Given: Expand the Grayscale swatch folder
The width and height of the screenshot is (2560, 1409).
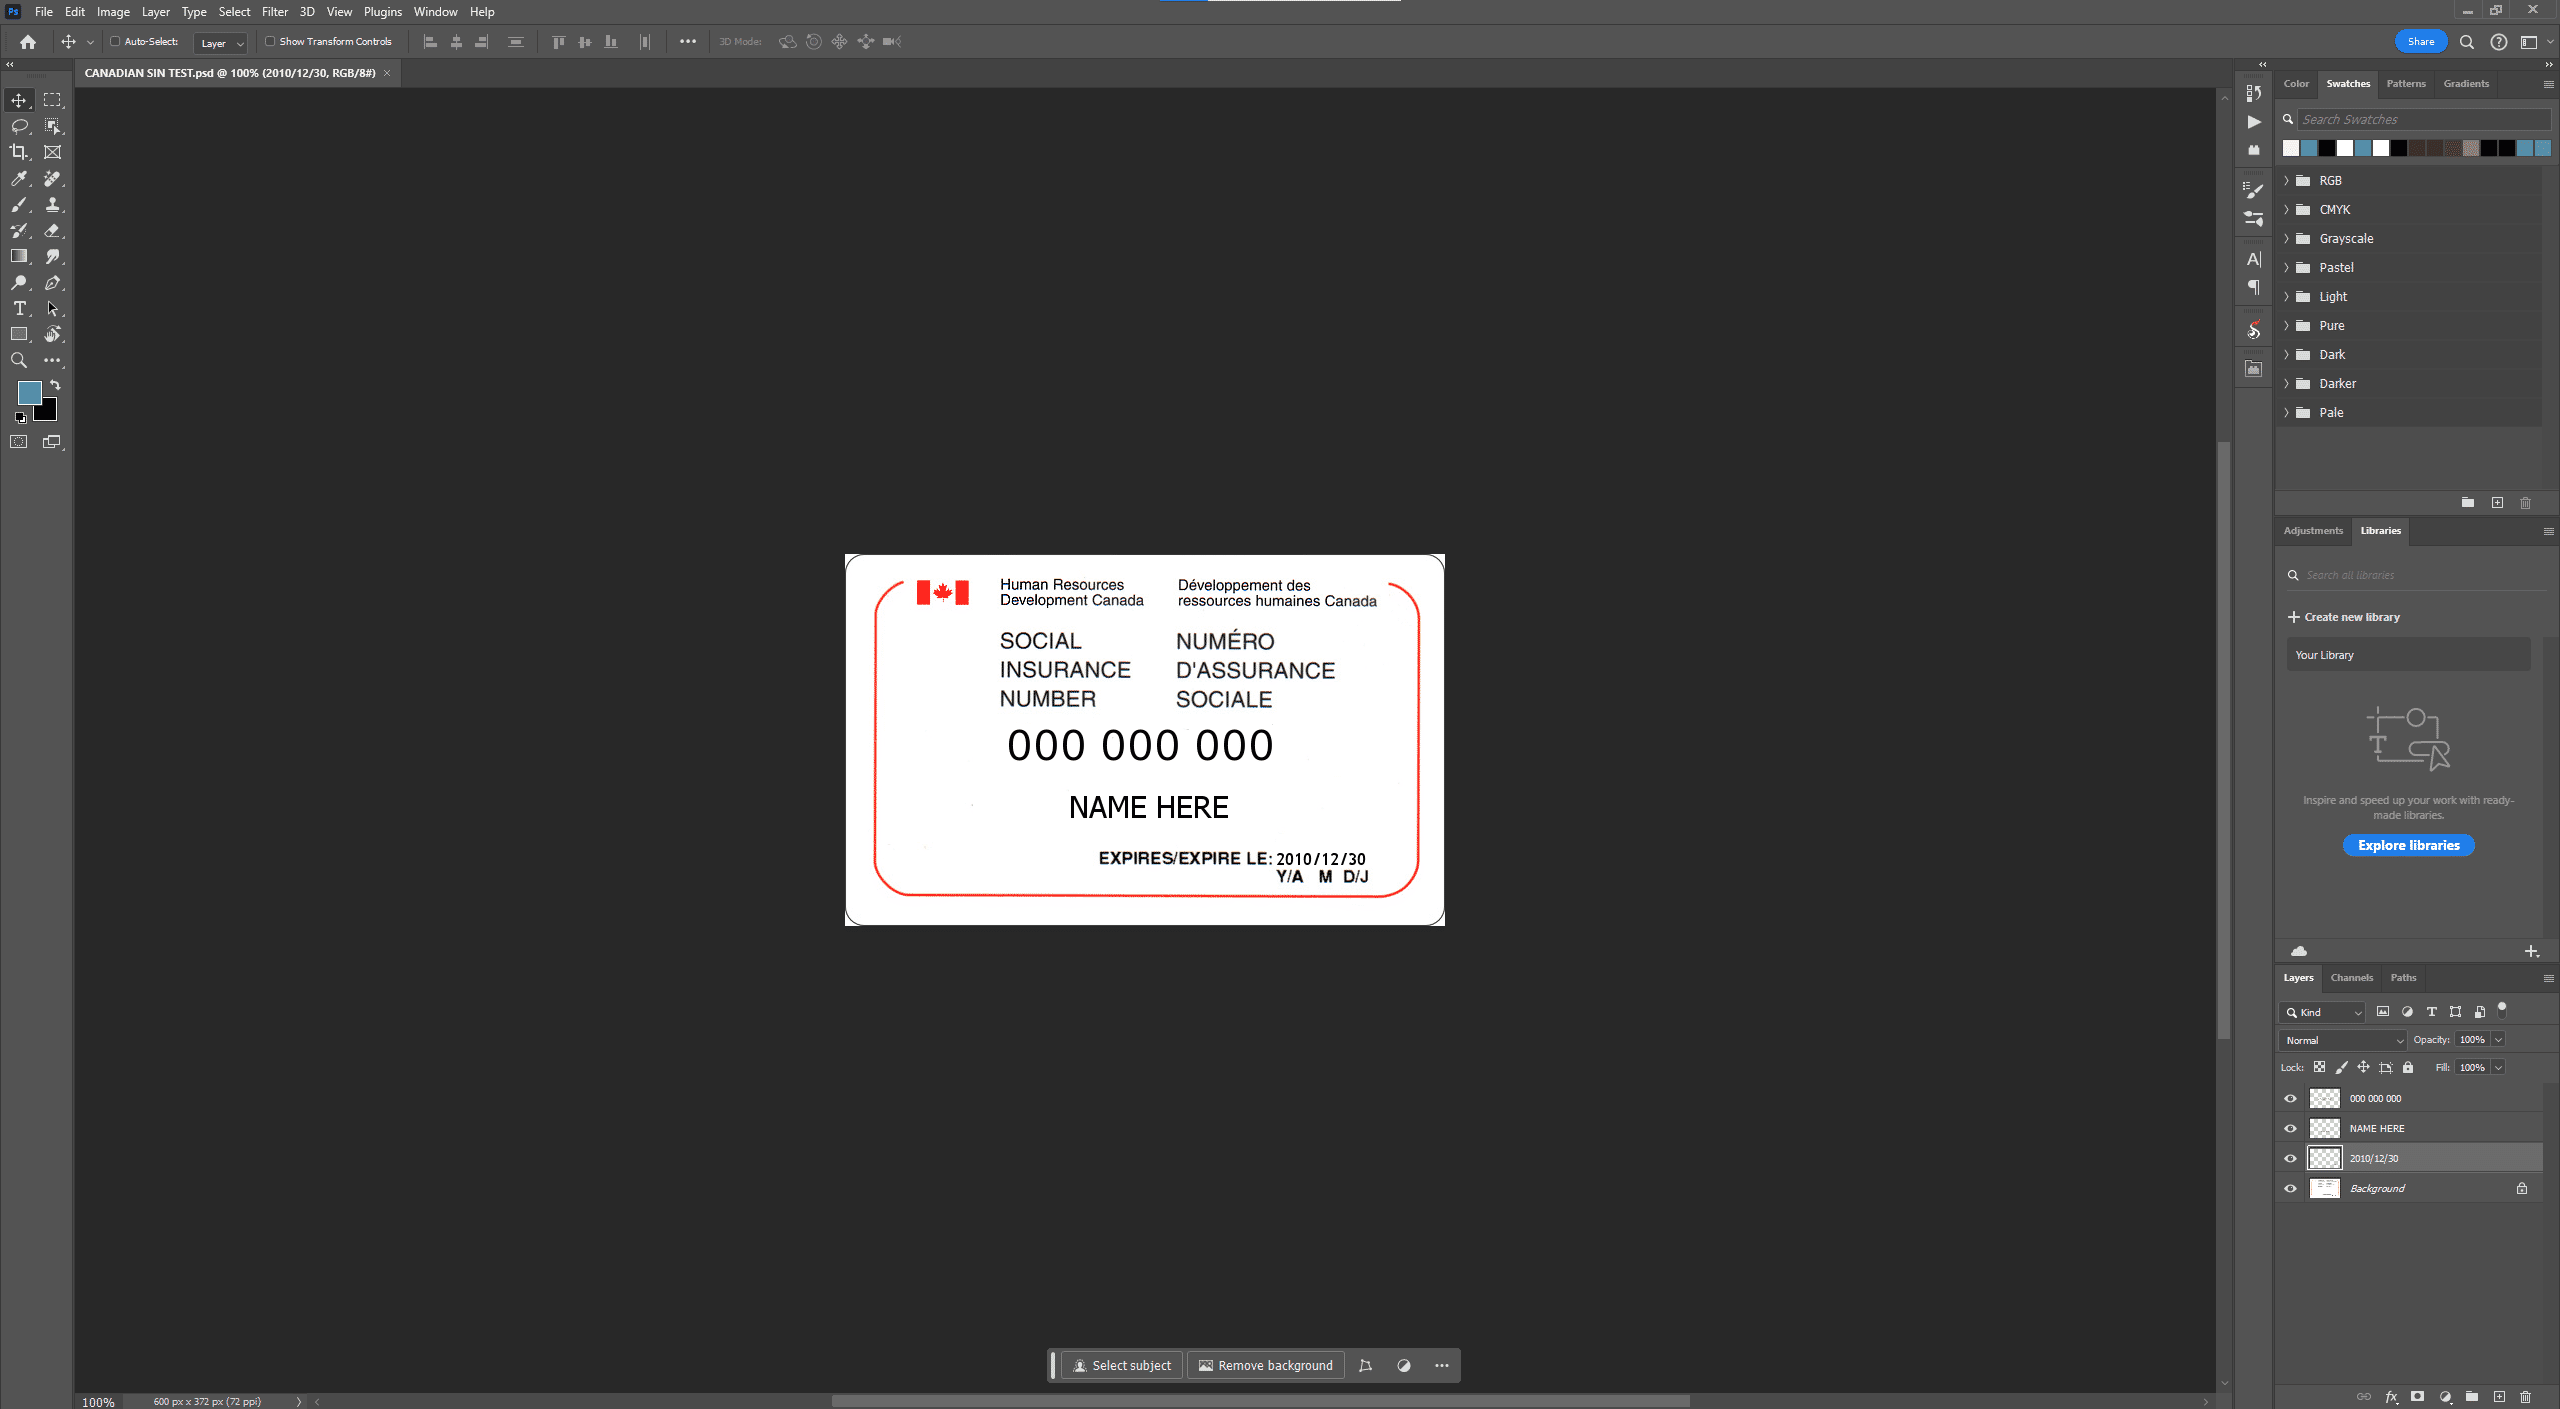Looking at the screenshot, I should tap(2286, 239).
